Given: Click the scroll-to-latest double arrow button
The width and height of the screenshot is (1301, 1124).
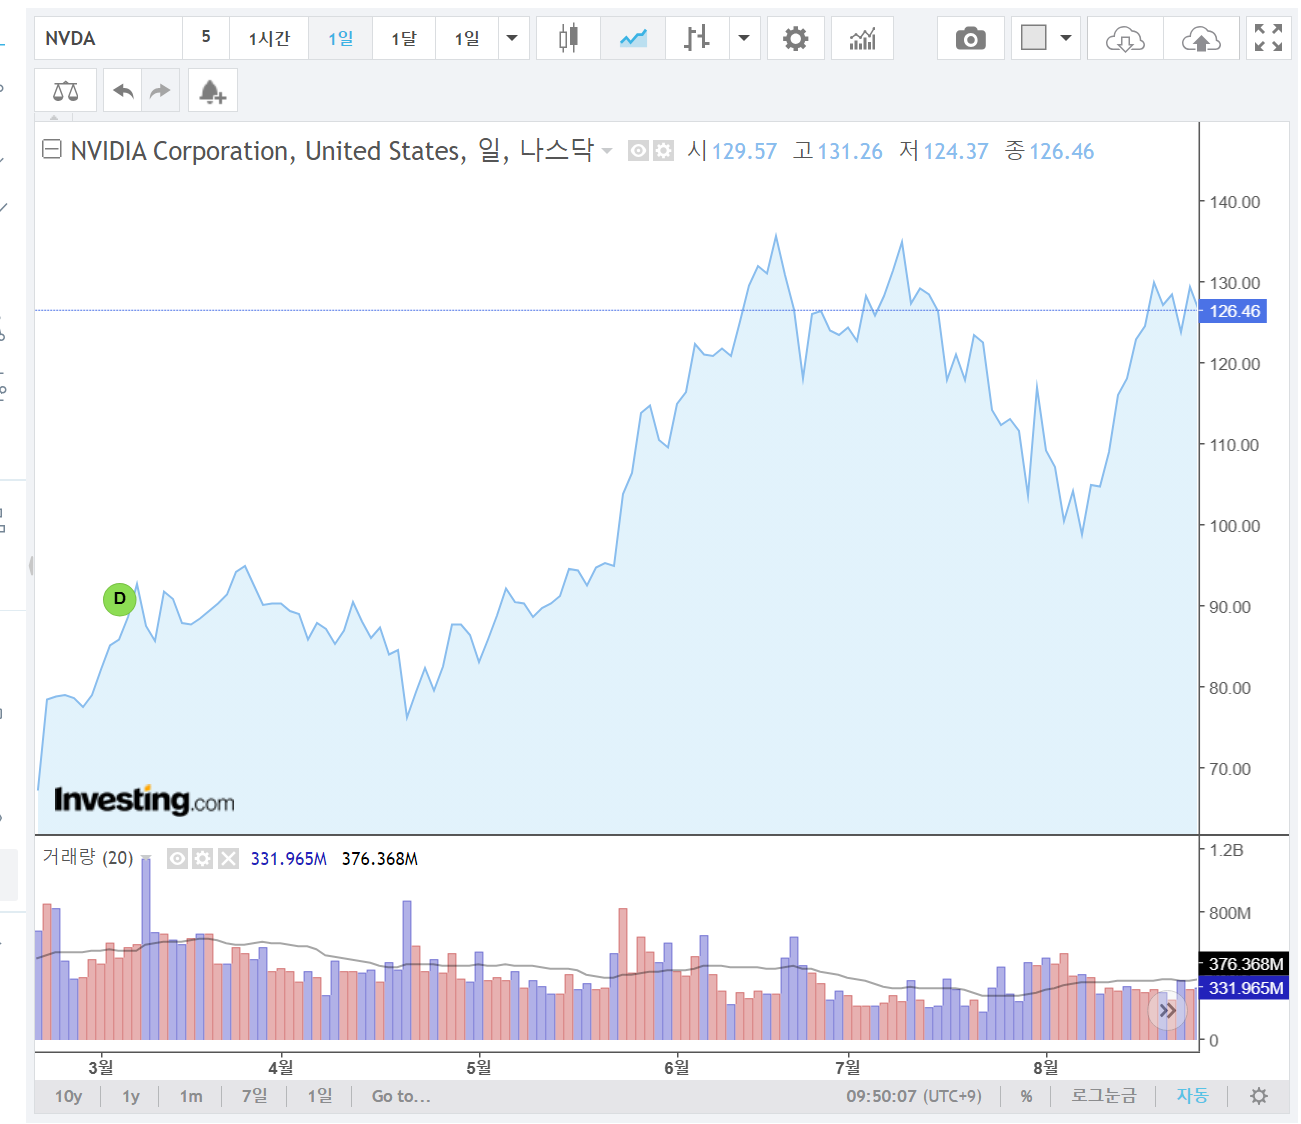Looking at the screenshot, I should tap(1167, 1010).
